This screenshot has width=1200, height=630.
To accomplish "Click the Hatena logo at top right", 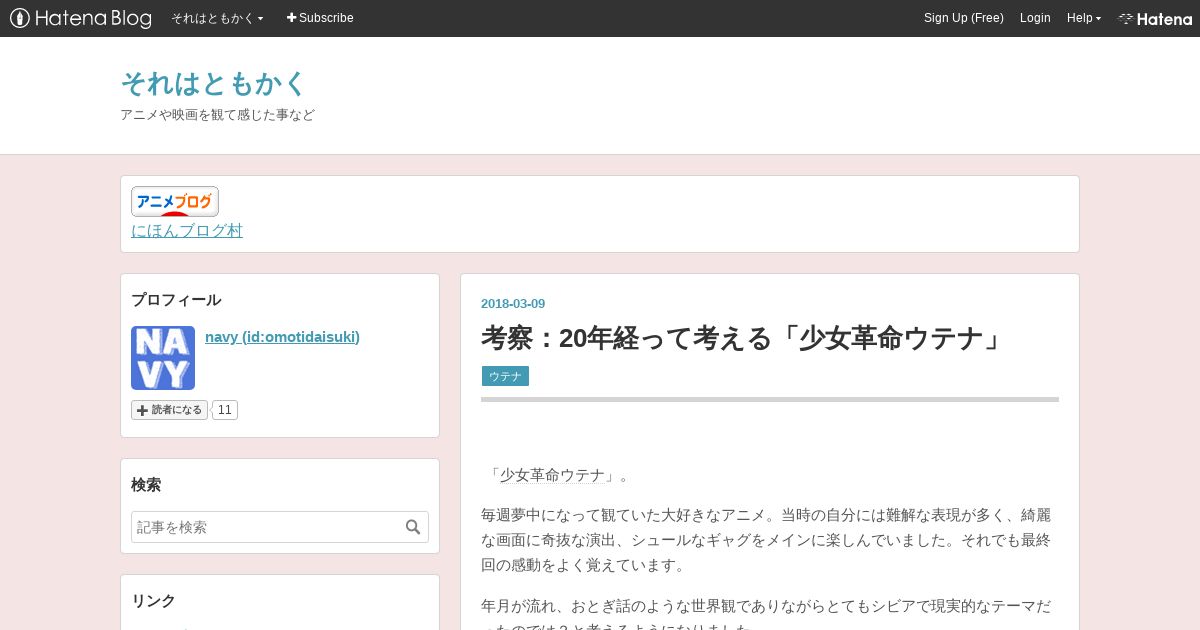I will coord(1155,18).
